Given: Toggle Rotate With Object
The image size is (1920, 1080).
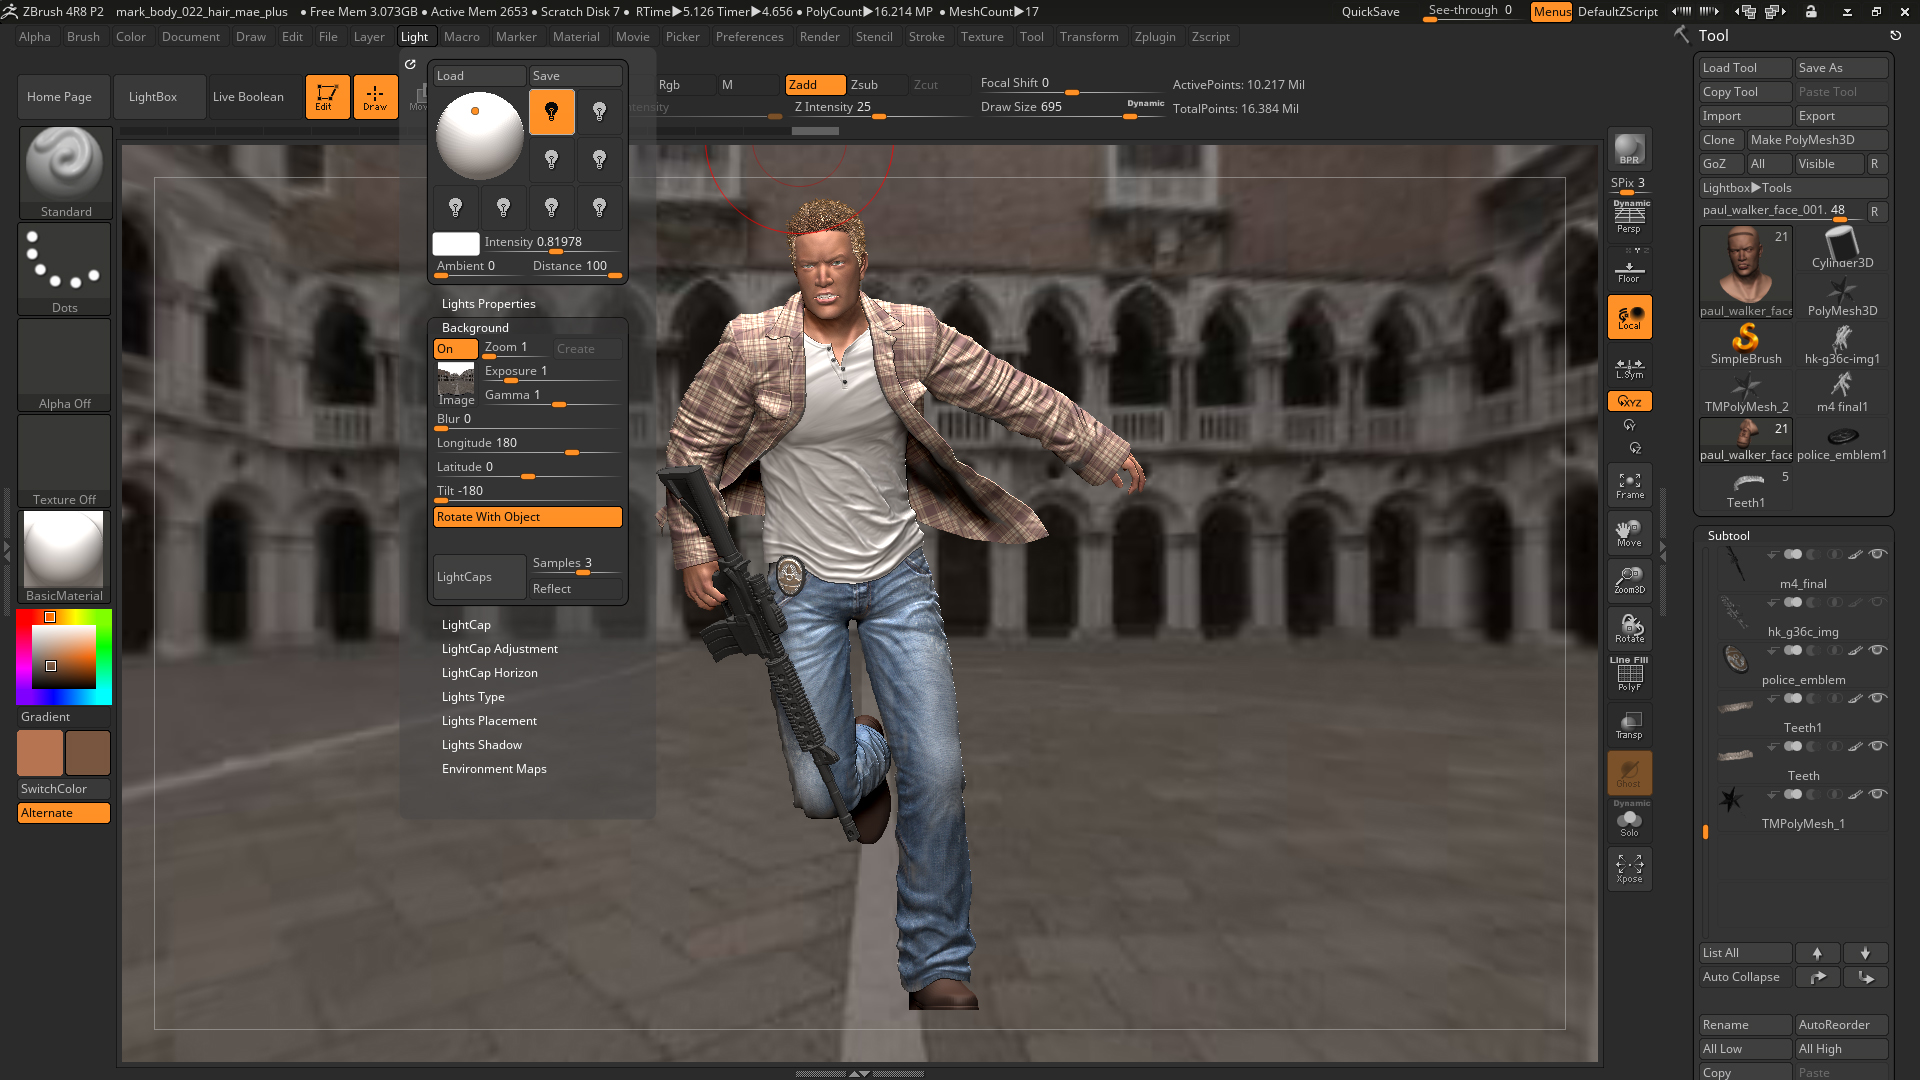Looking at the screenshot, I should 528,517.
